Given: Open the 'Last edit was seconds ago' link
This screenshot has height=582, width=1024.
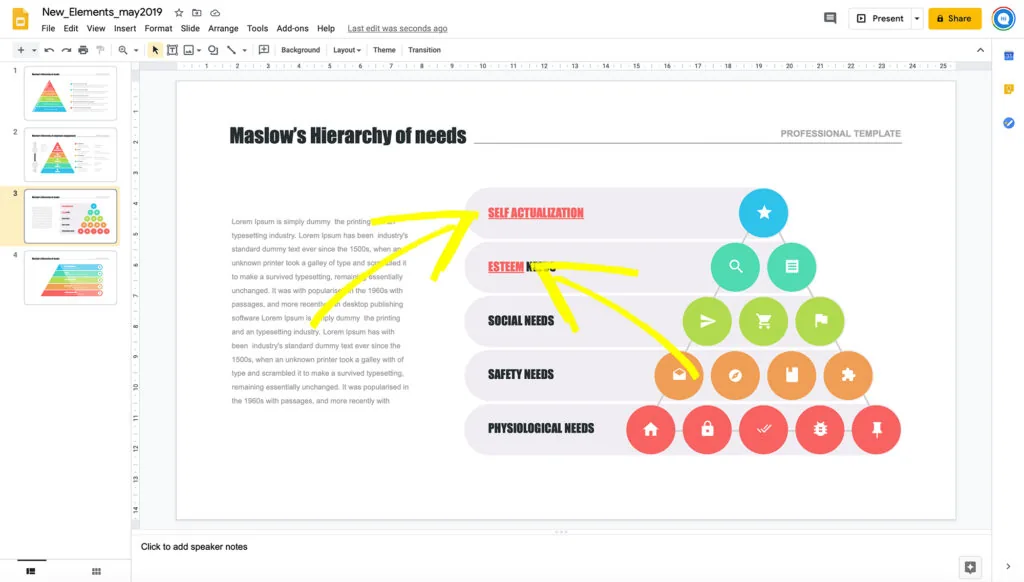Looking at the screenshot, I should [397, 28].
